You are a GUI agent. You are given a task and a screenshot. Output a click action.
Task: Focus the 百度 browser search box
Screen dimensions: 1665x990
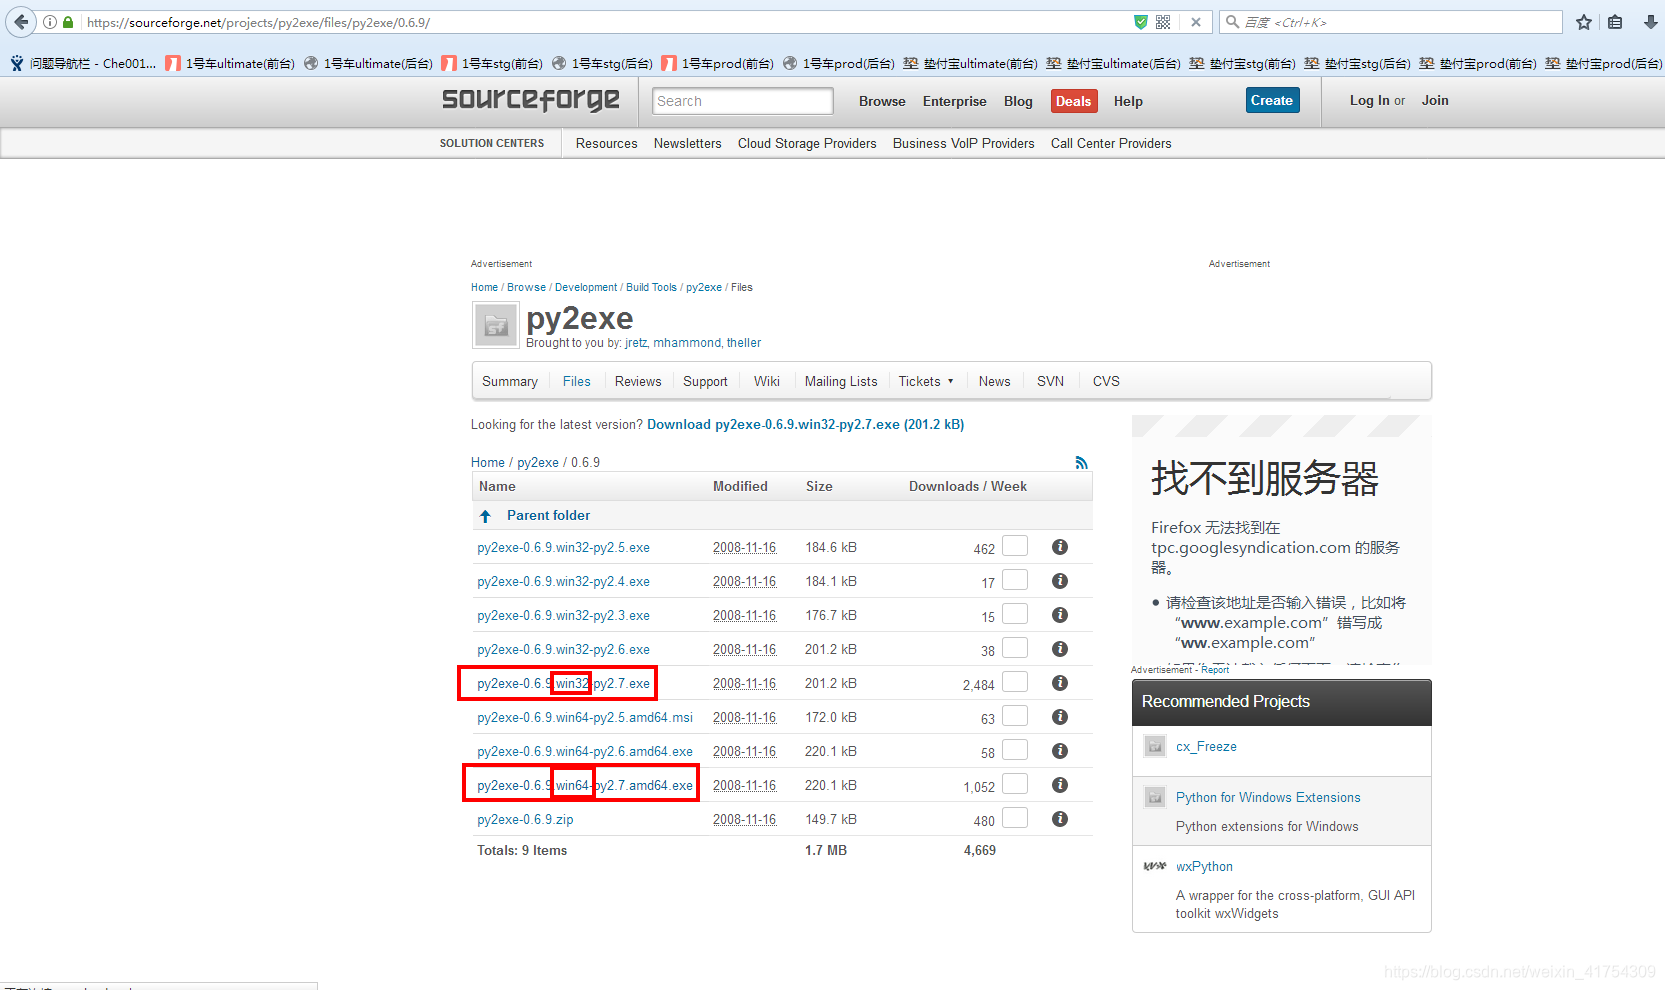(1390, 22)
